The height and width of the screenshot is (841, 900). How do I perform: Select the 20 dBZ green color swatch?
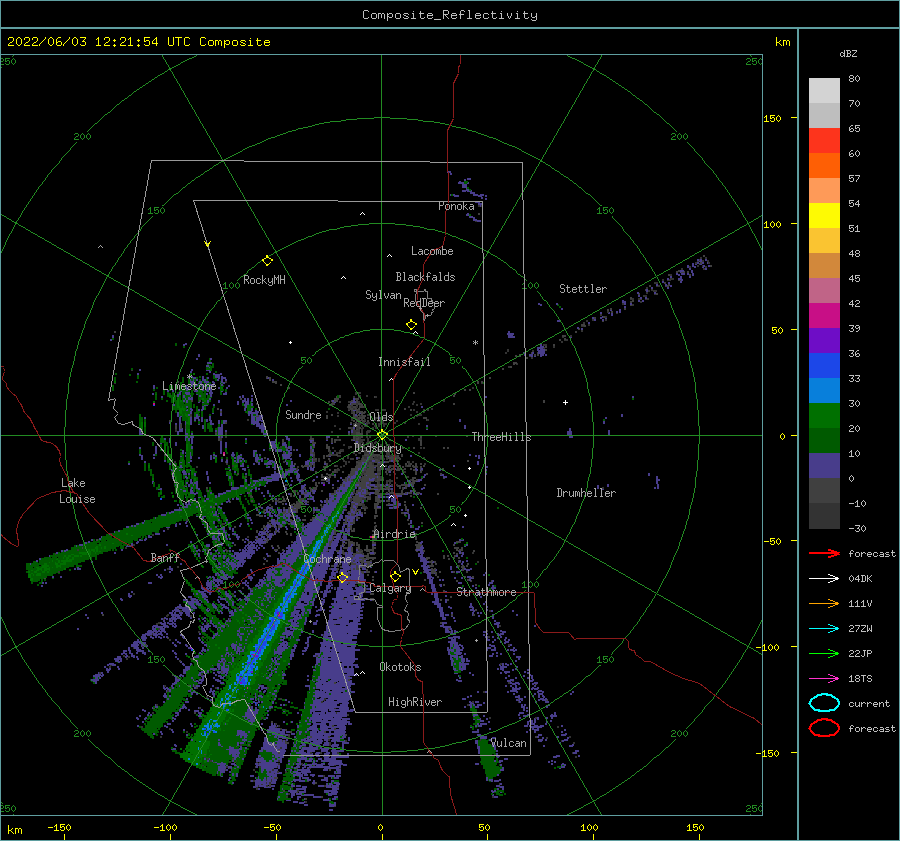(824, 415)
